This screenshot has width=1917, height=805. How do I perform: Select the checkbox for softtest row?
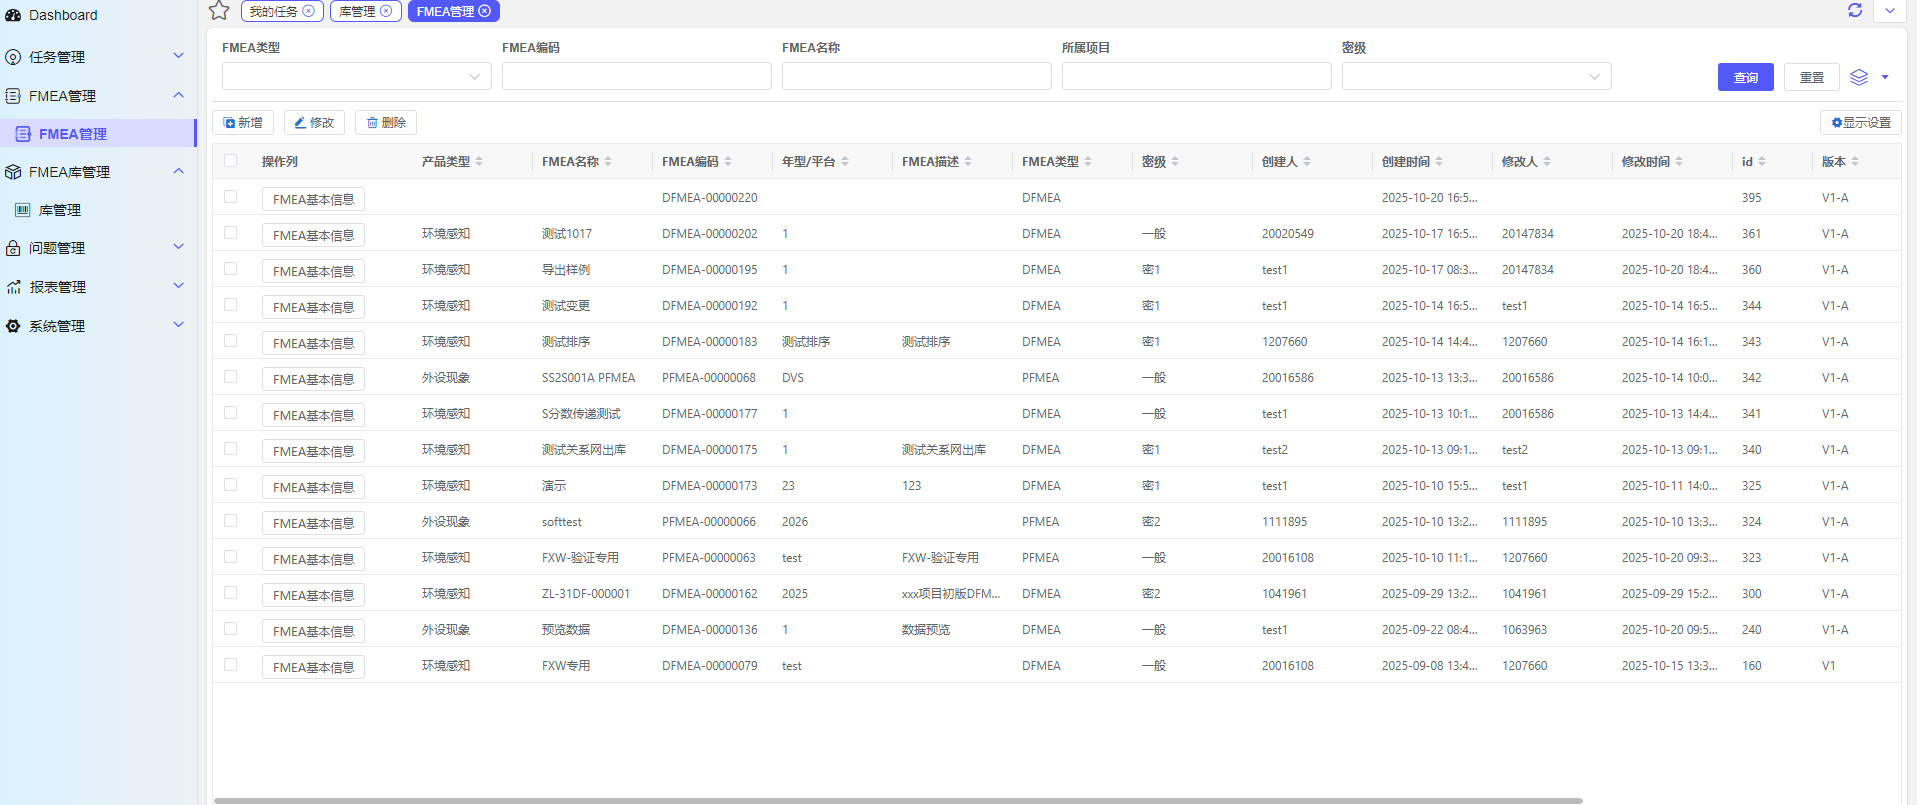[x=231, y=521]
